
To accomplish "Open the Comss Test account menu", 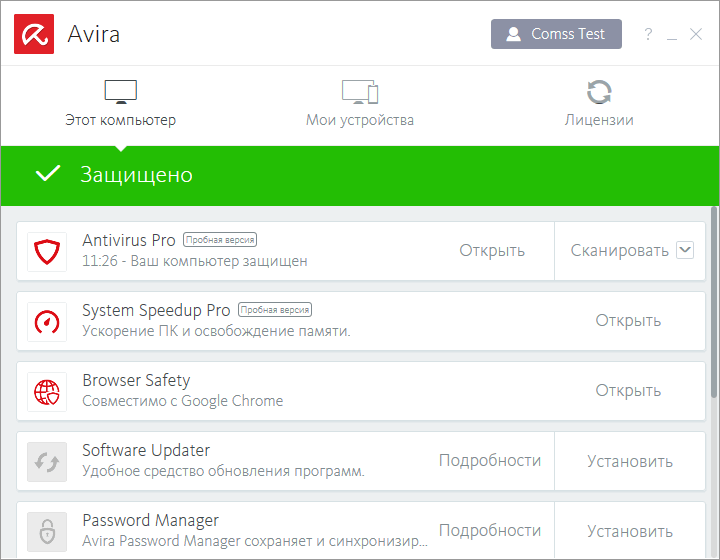I will coord(556,34).
